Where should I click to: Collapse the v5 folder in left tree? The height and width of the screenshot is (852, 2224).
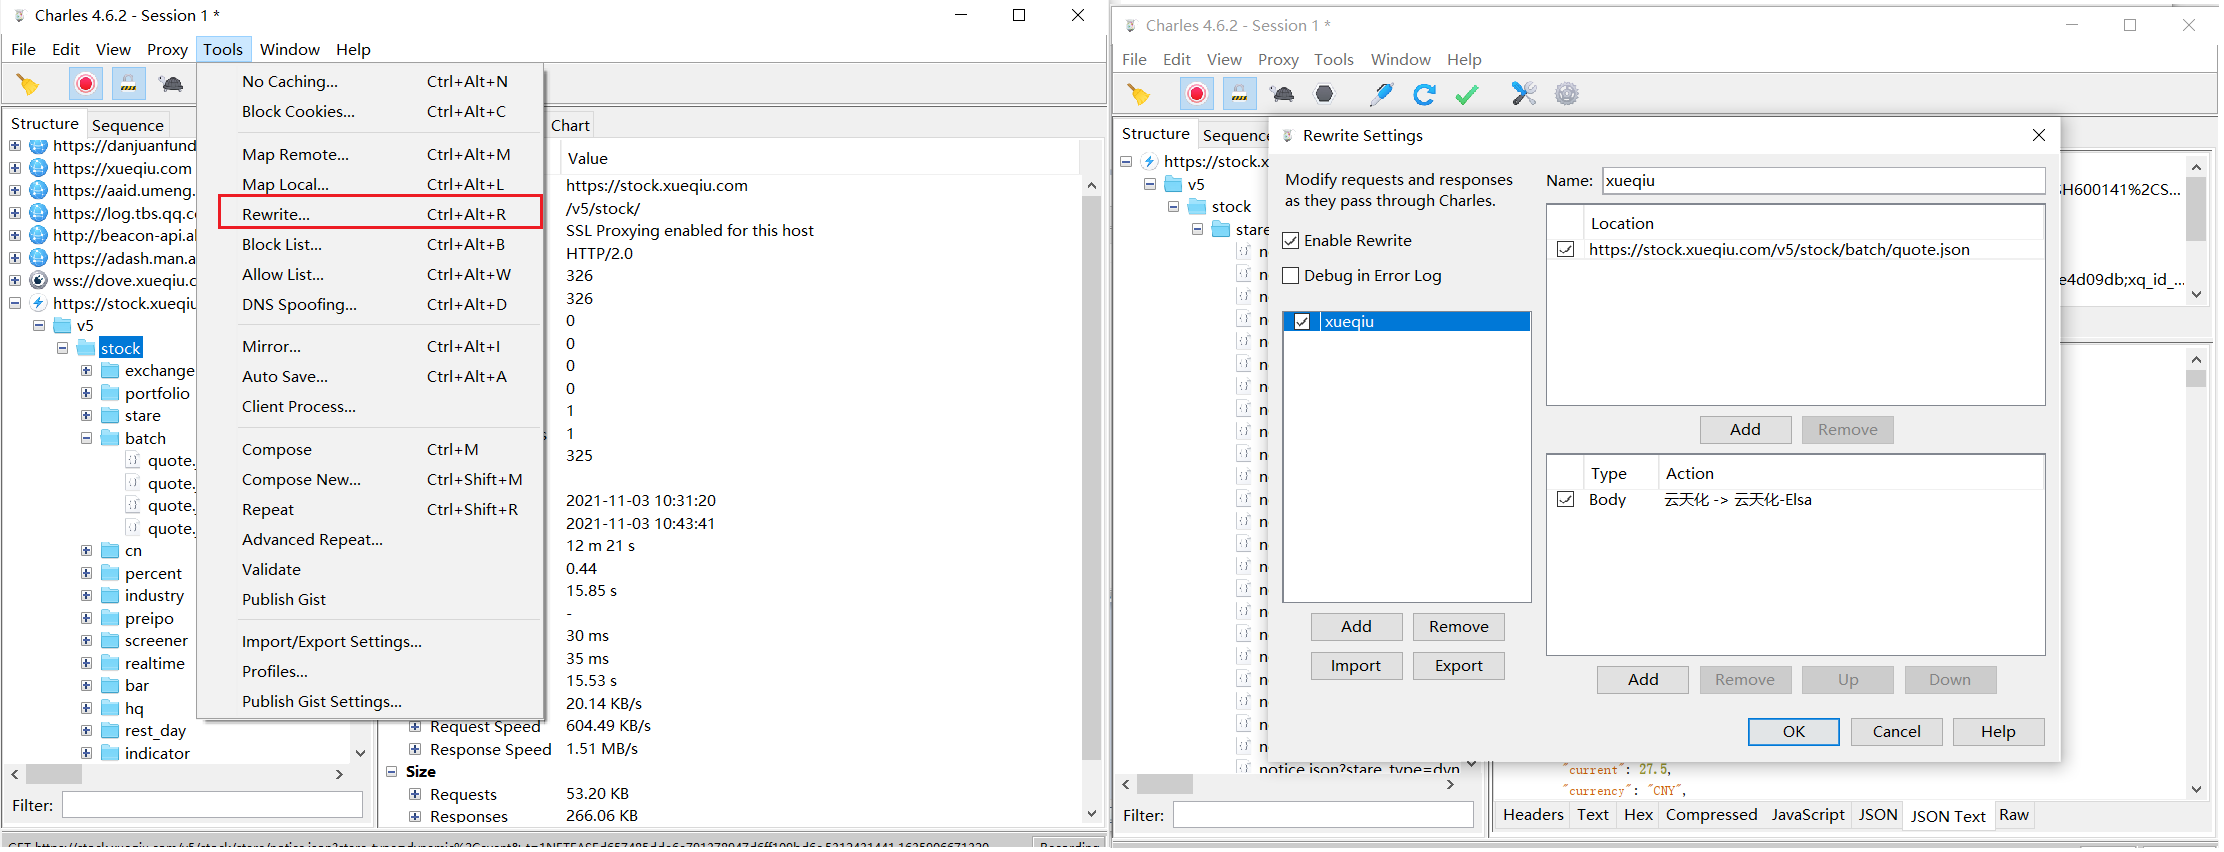pos(39,326)
